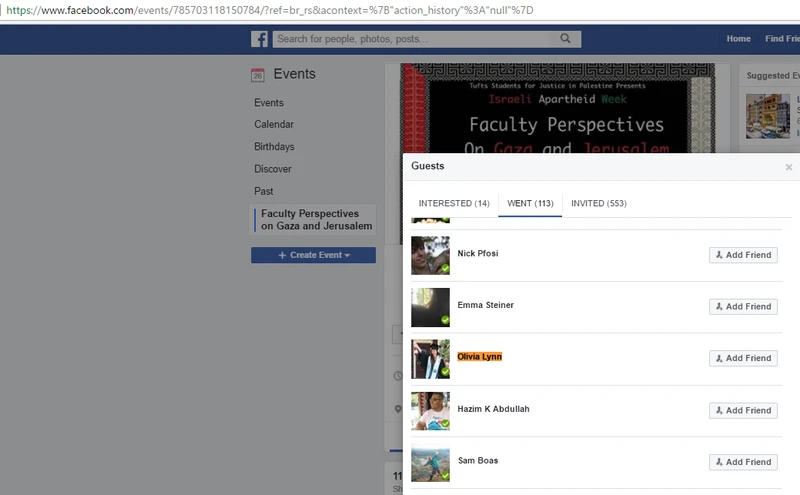This screenshot has width=800, height=495.
Task: Open Birthdays in the sidebar
Action: [x=274, y=147]
